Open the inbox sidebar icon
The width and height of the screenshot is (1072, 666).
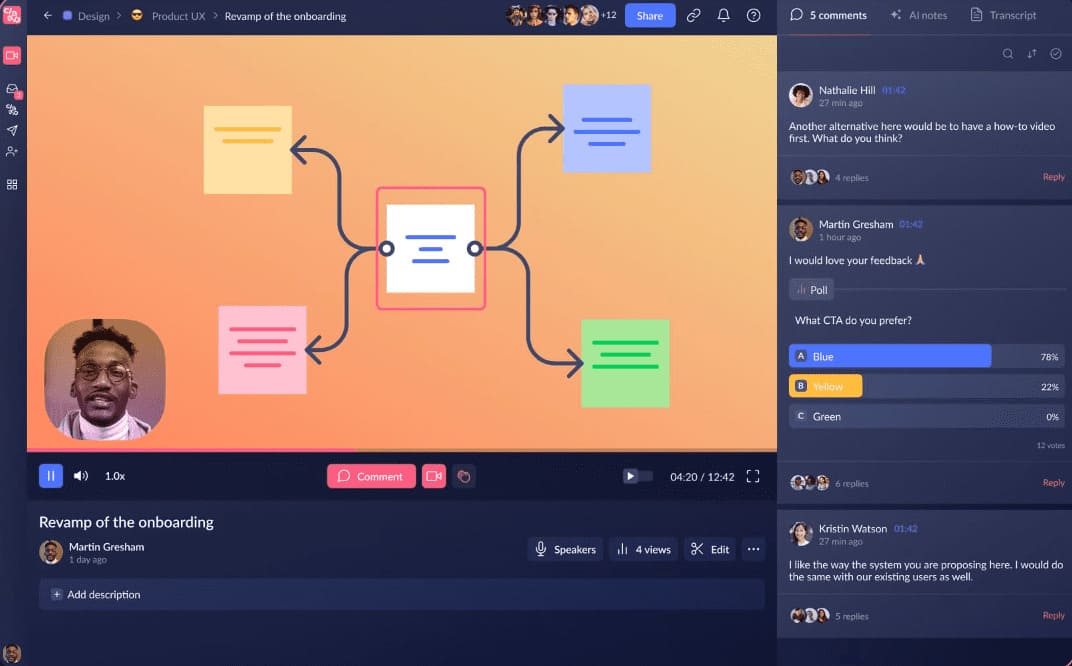click(x=12, y=90)
